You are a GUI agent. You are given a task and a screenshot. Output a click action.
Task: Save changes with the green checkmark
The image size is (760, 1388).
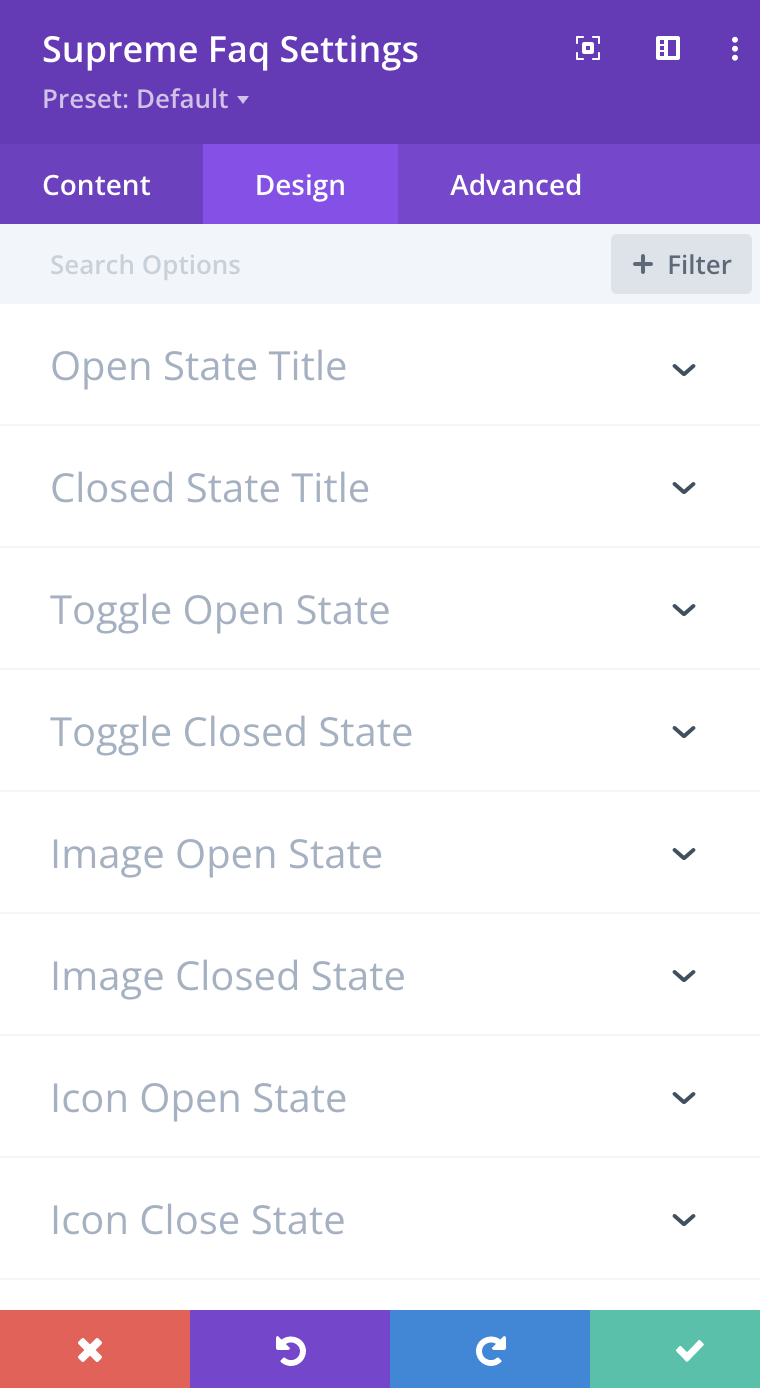click(688, 1350)
